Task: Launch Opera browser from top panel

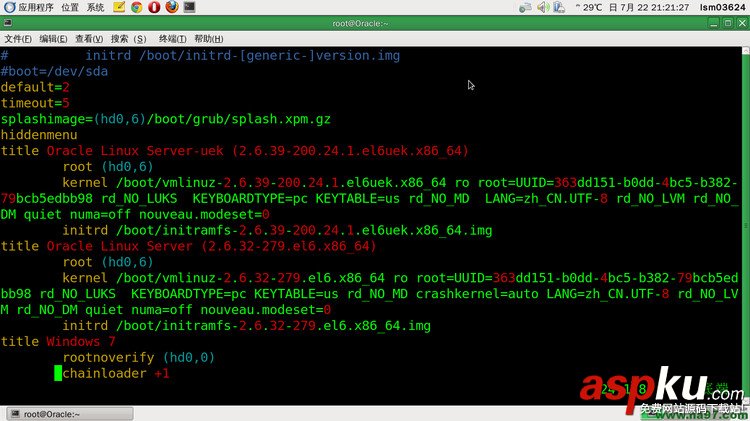Action: 154,7
